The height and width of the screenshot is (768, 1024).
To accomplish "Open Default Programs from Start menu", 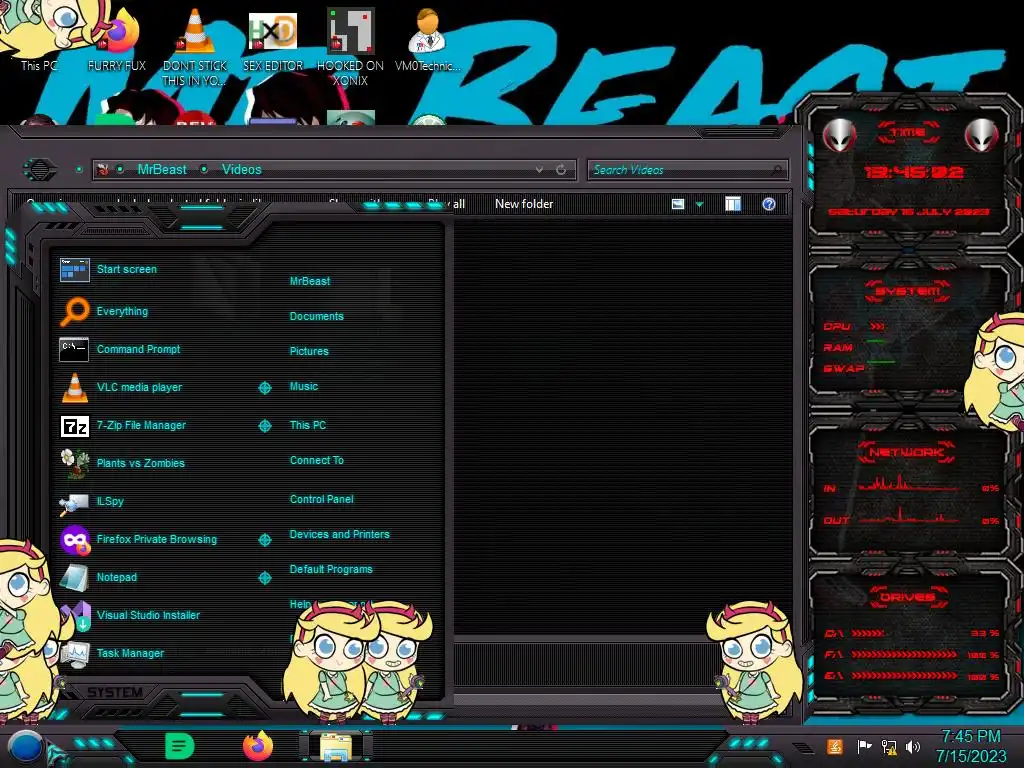I will coord(331,569).
